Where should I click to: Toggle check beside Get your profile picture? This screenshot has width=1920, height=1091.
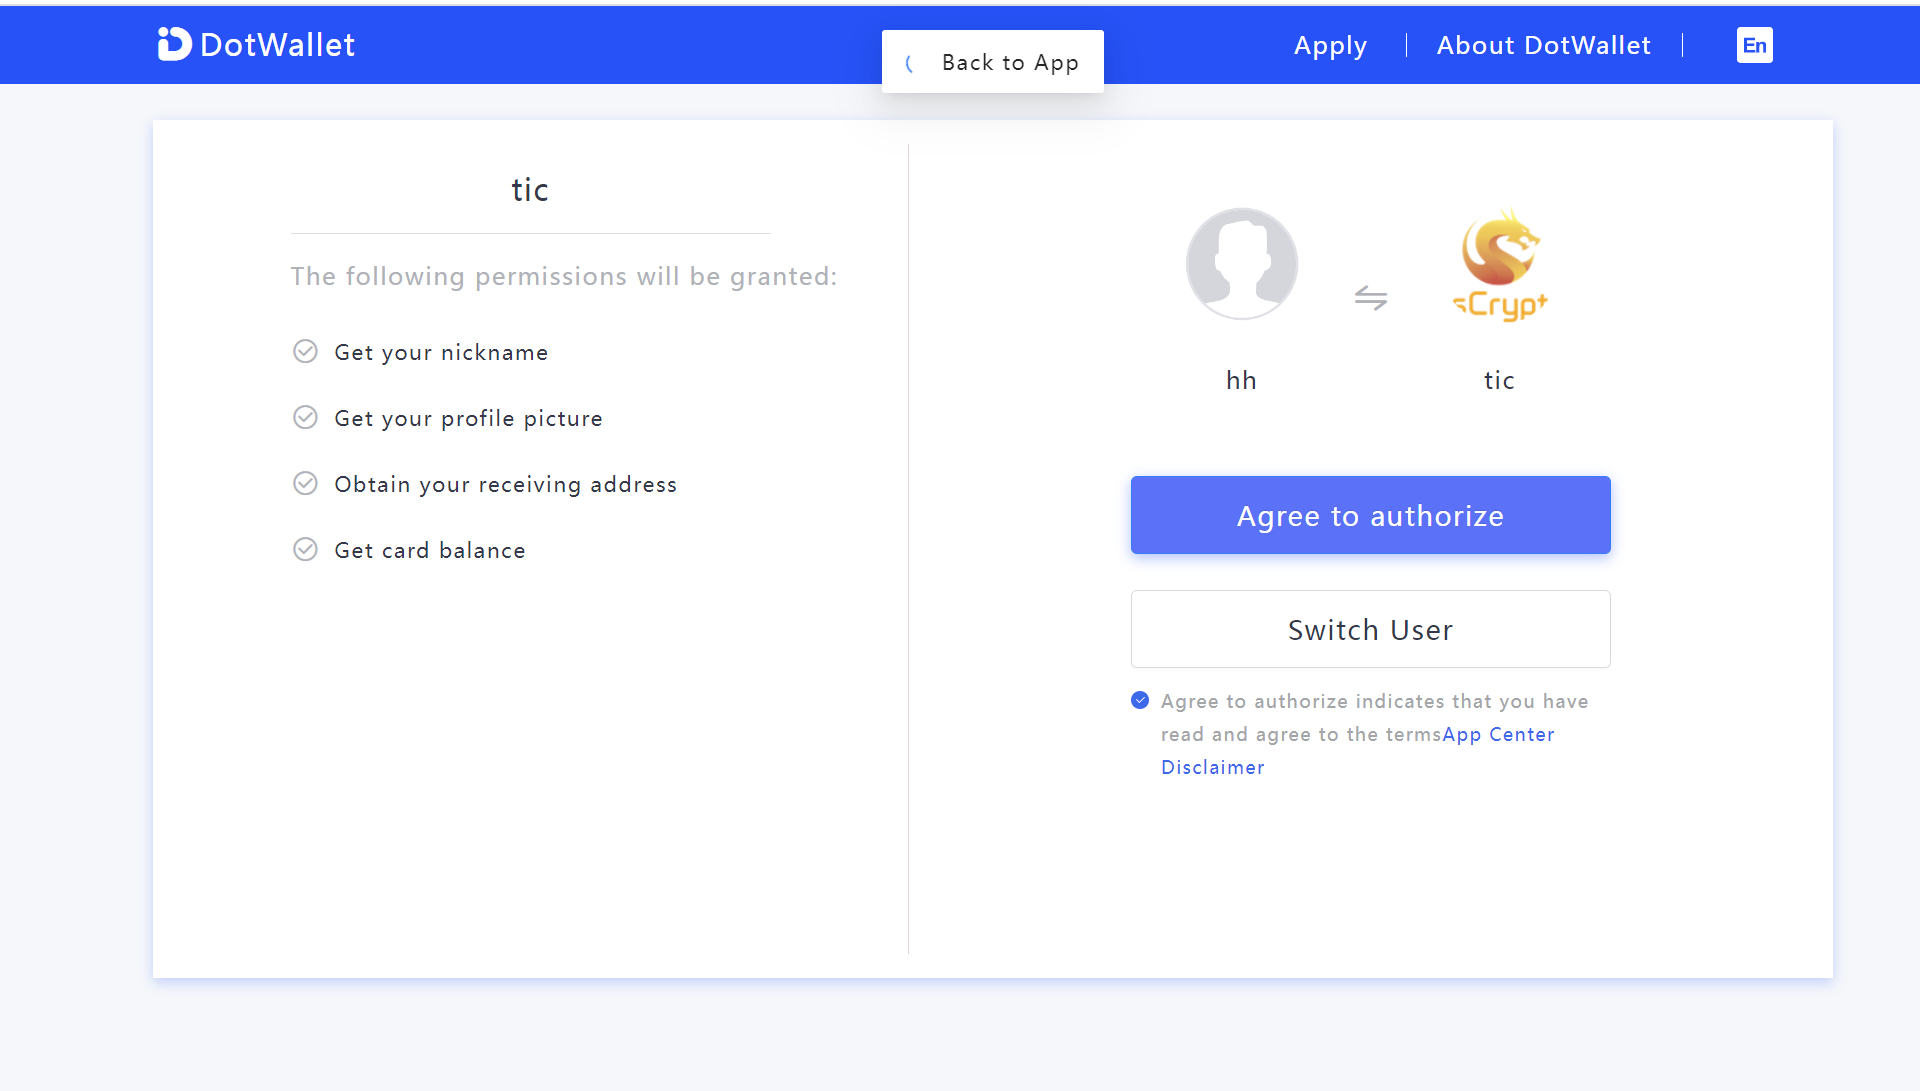305,418
